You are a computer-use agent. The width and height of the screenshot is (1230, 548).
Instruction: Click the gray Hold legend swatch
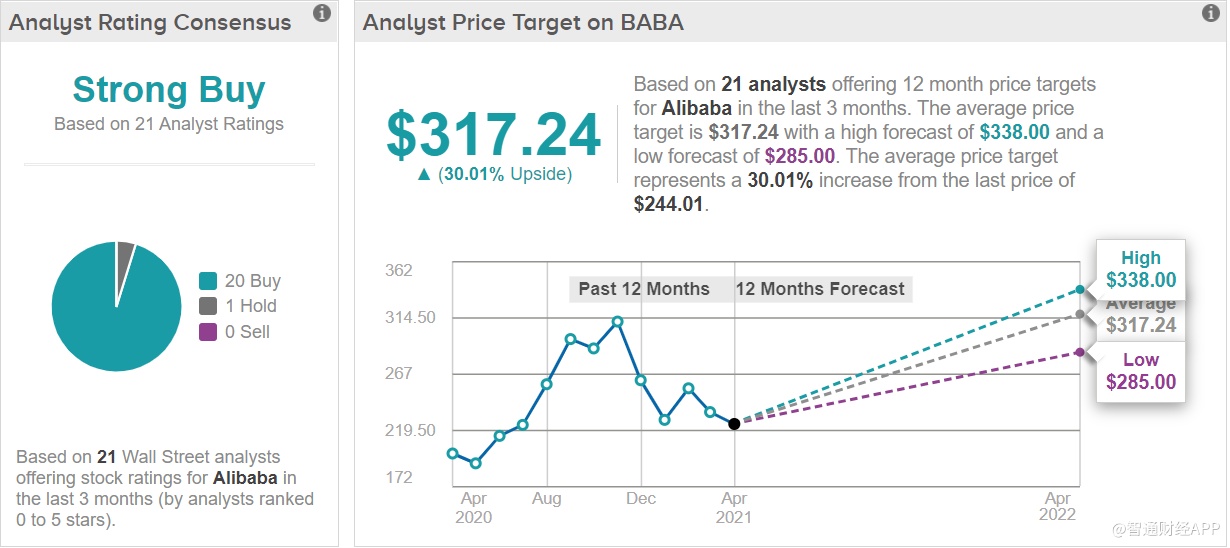tap(208, 306)
